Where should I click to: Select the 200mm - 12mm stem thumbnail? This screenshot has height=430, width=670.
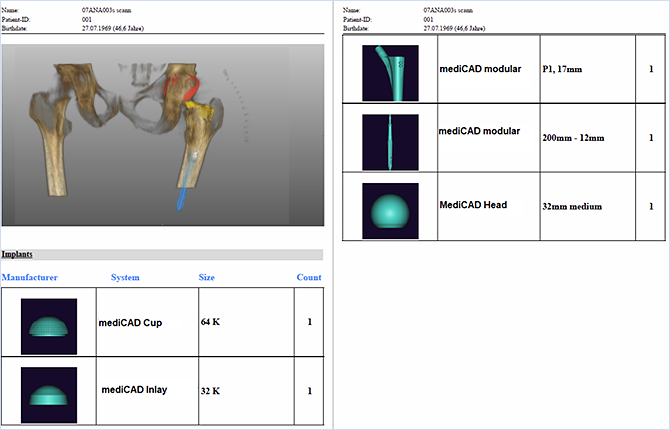390,142
